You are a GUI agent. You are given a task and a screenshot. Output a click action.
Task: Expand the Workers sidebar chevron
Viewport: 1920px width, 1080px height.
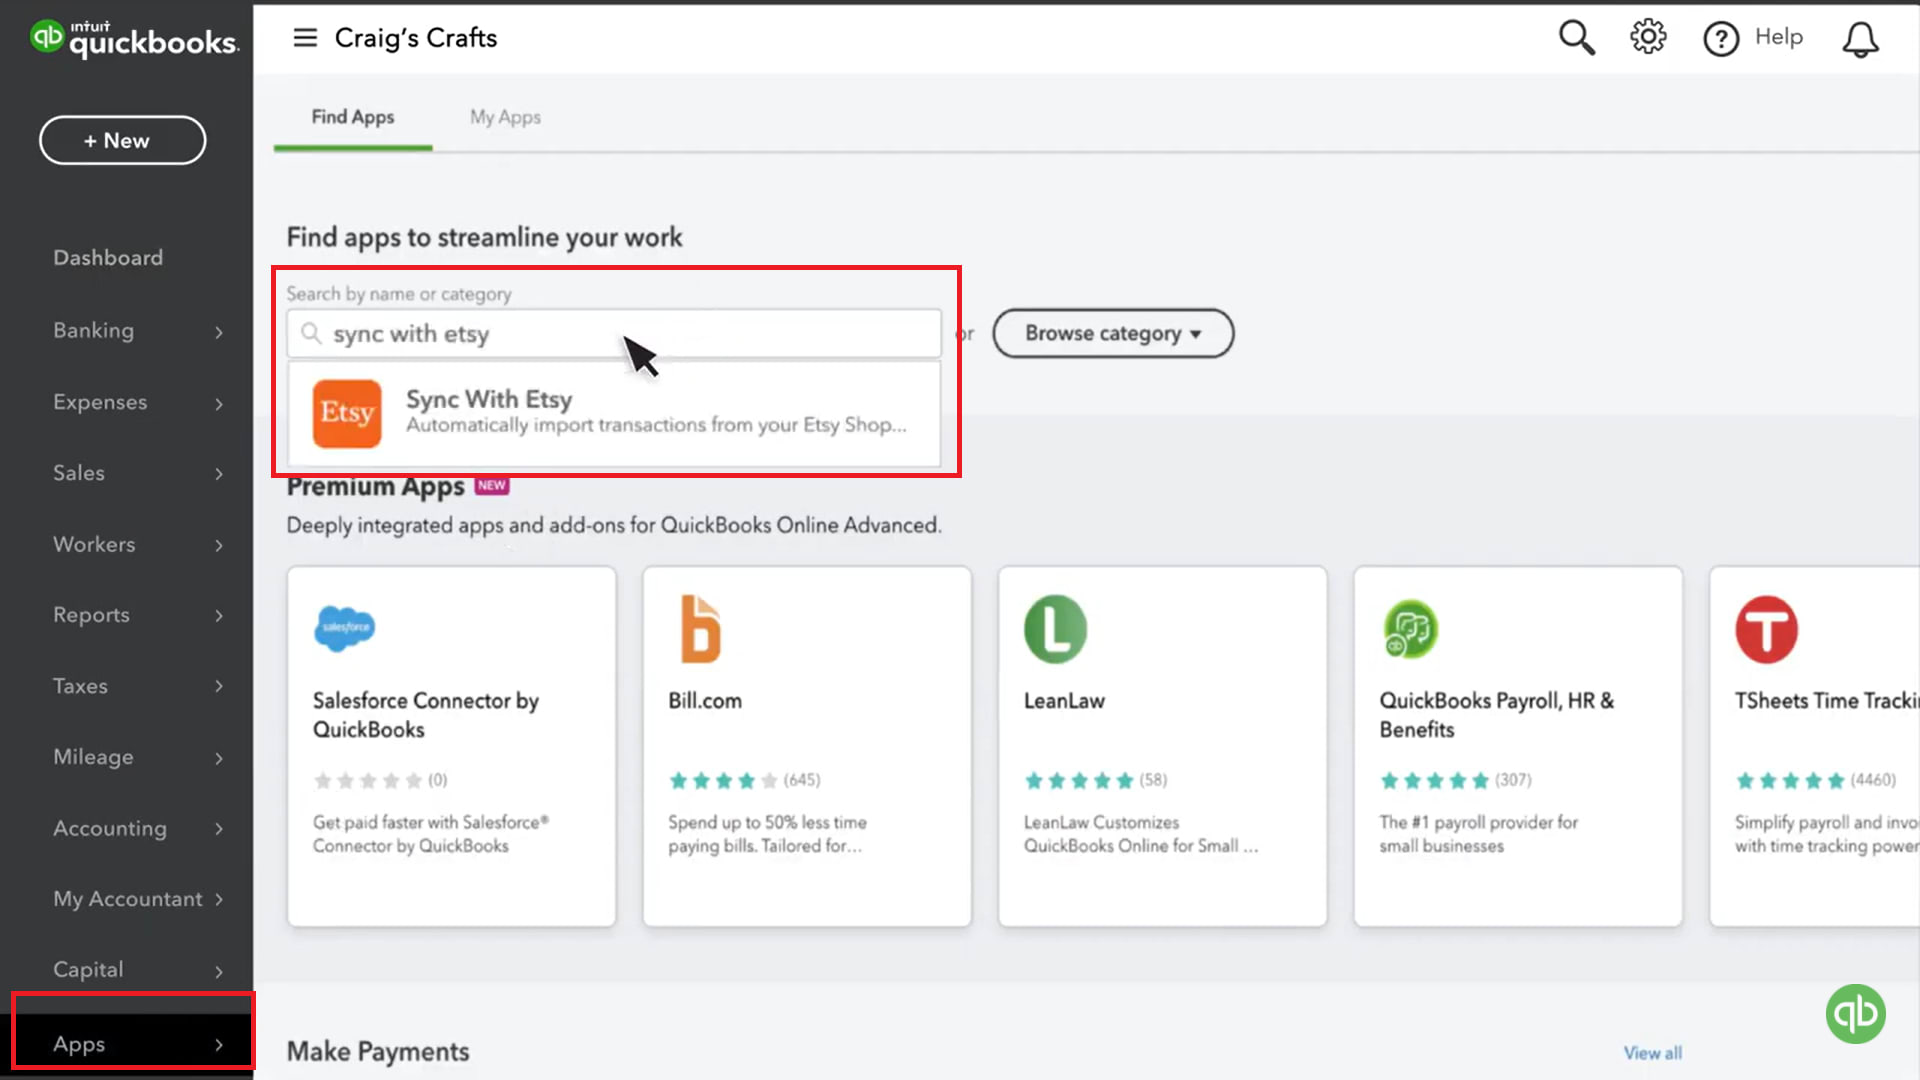click(x=219, y=546)
